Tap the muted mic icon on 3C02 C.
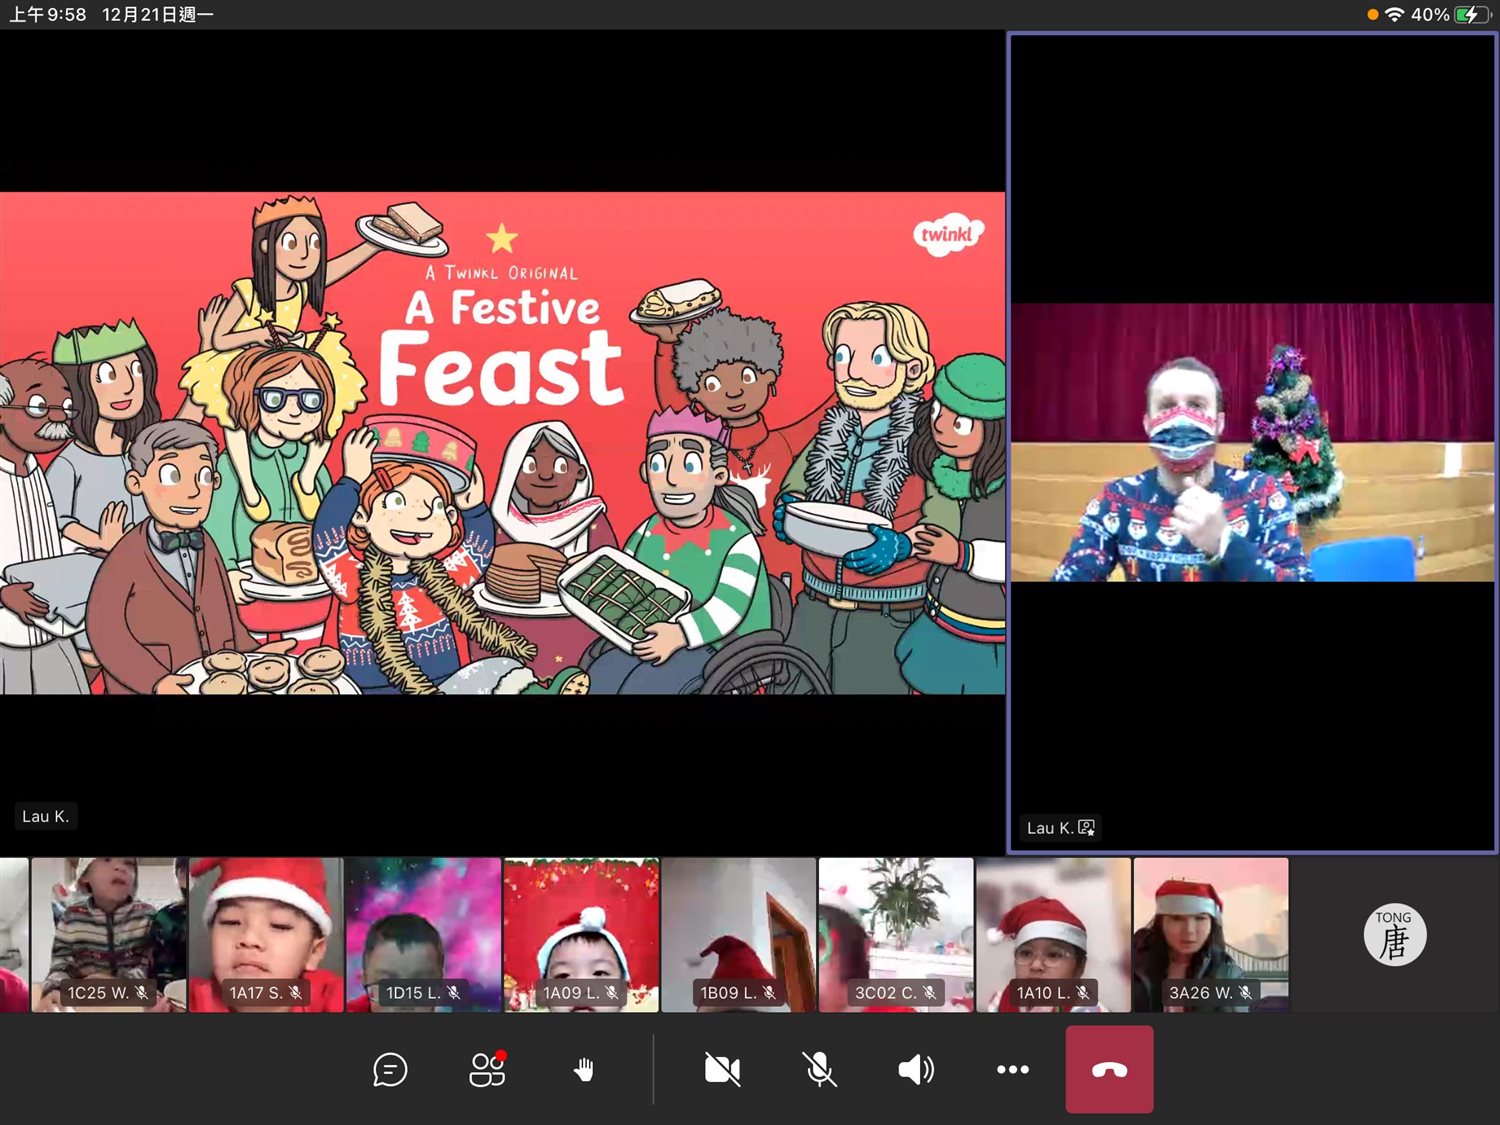 pos(930,993)
